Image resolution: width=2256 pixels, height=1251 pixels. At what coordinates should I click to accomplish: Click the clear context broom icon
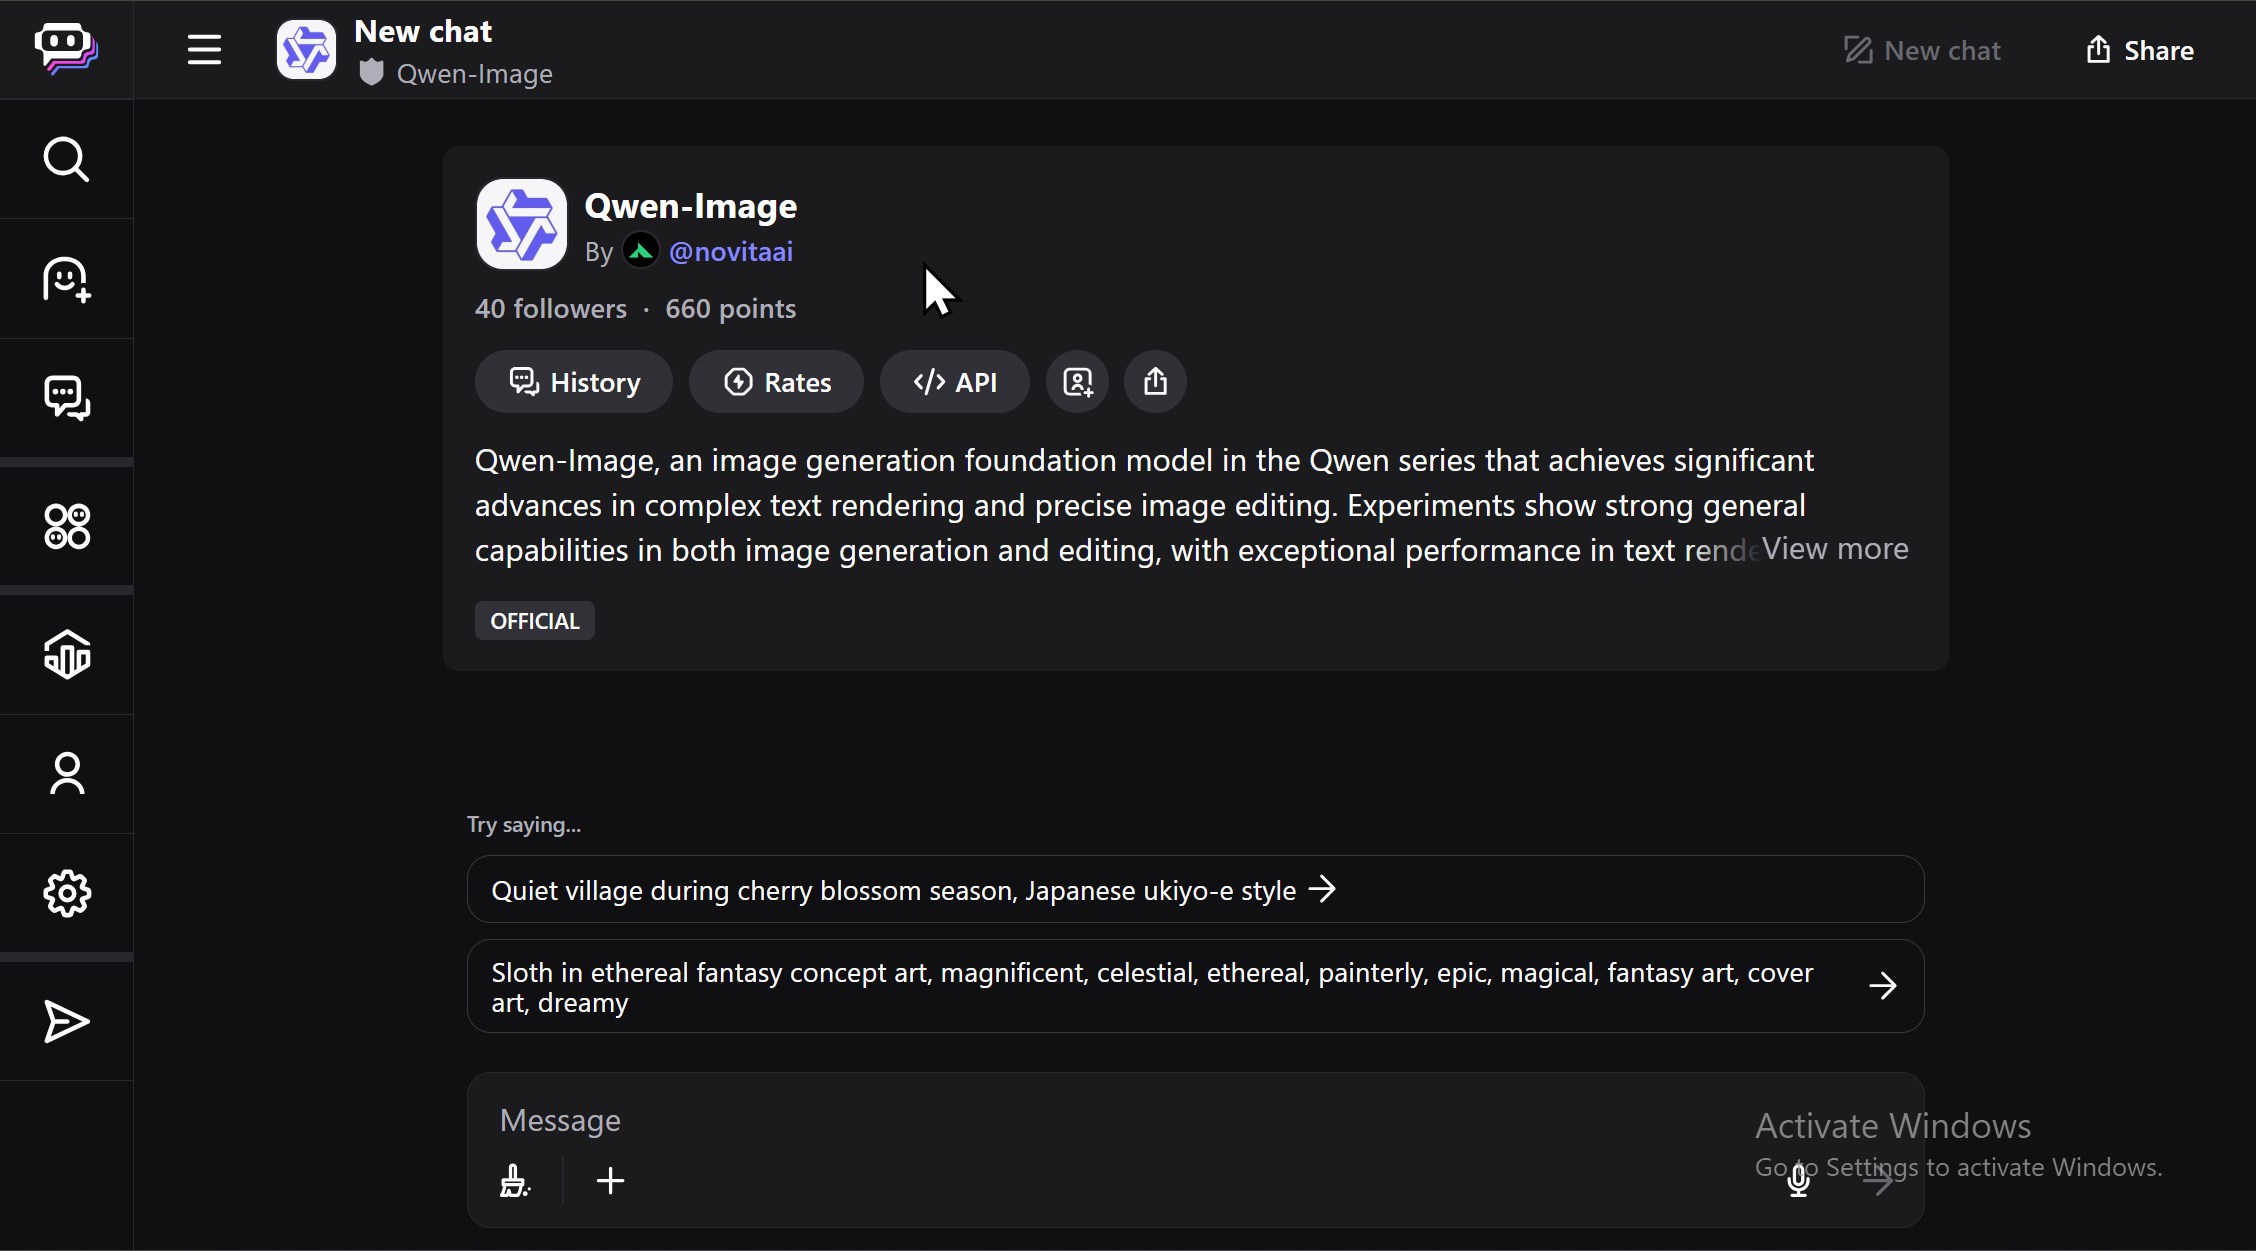pos(515,1181)
